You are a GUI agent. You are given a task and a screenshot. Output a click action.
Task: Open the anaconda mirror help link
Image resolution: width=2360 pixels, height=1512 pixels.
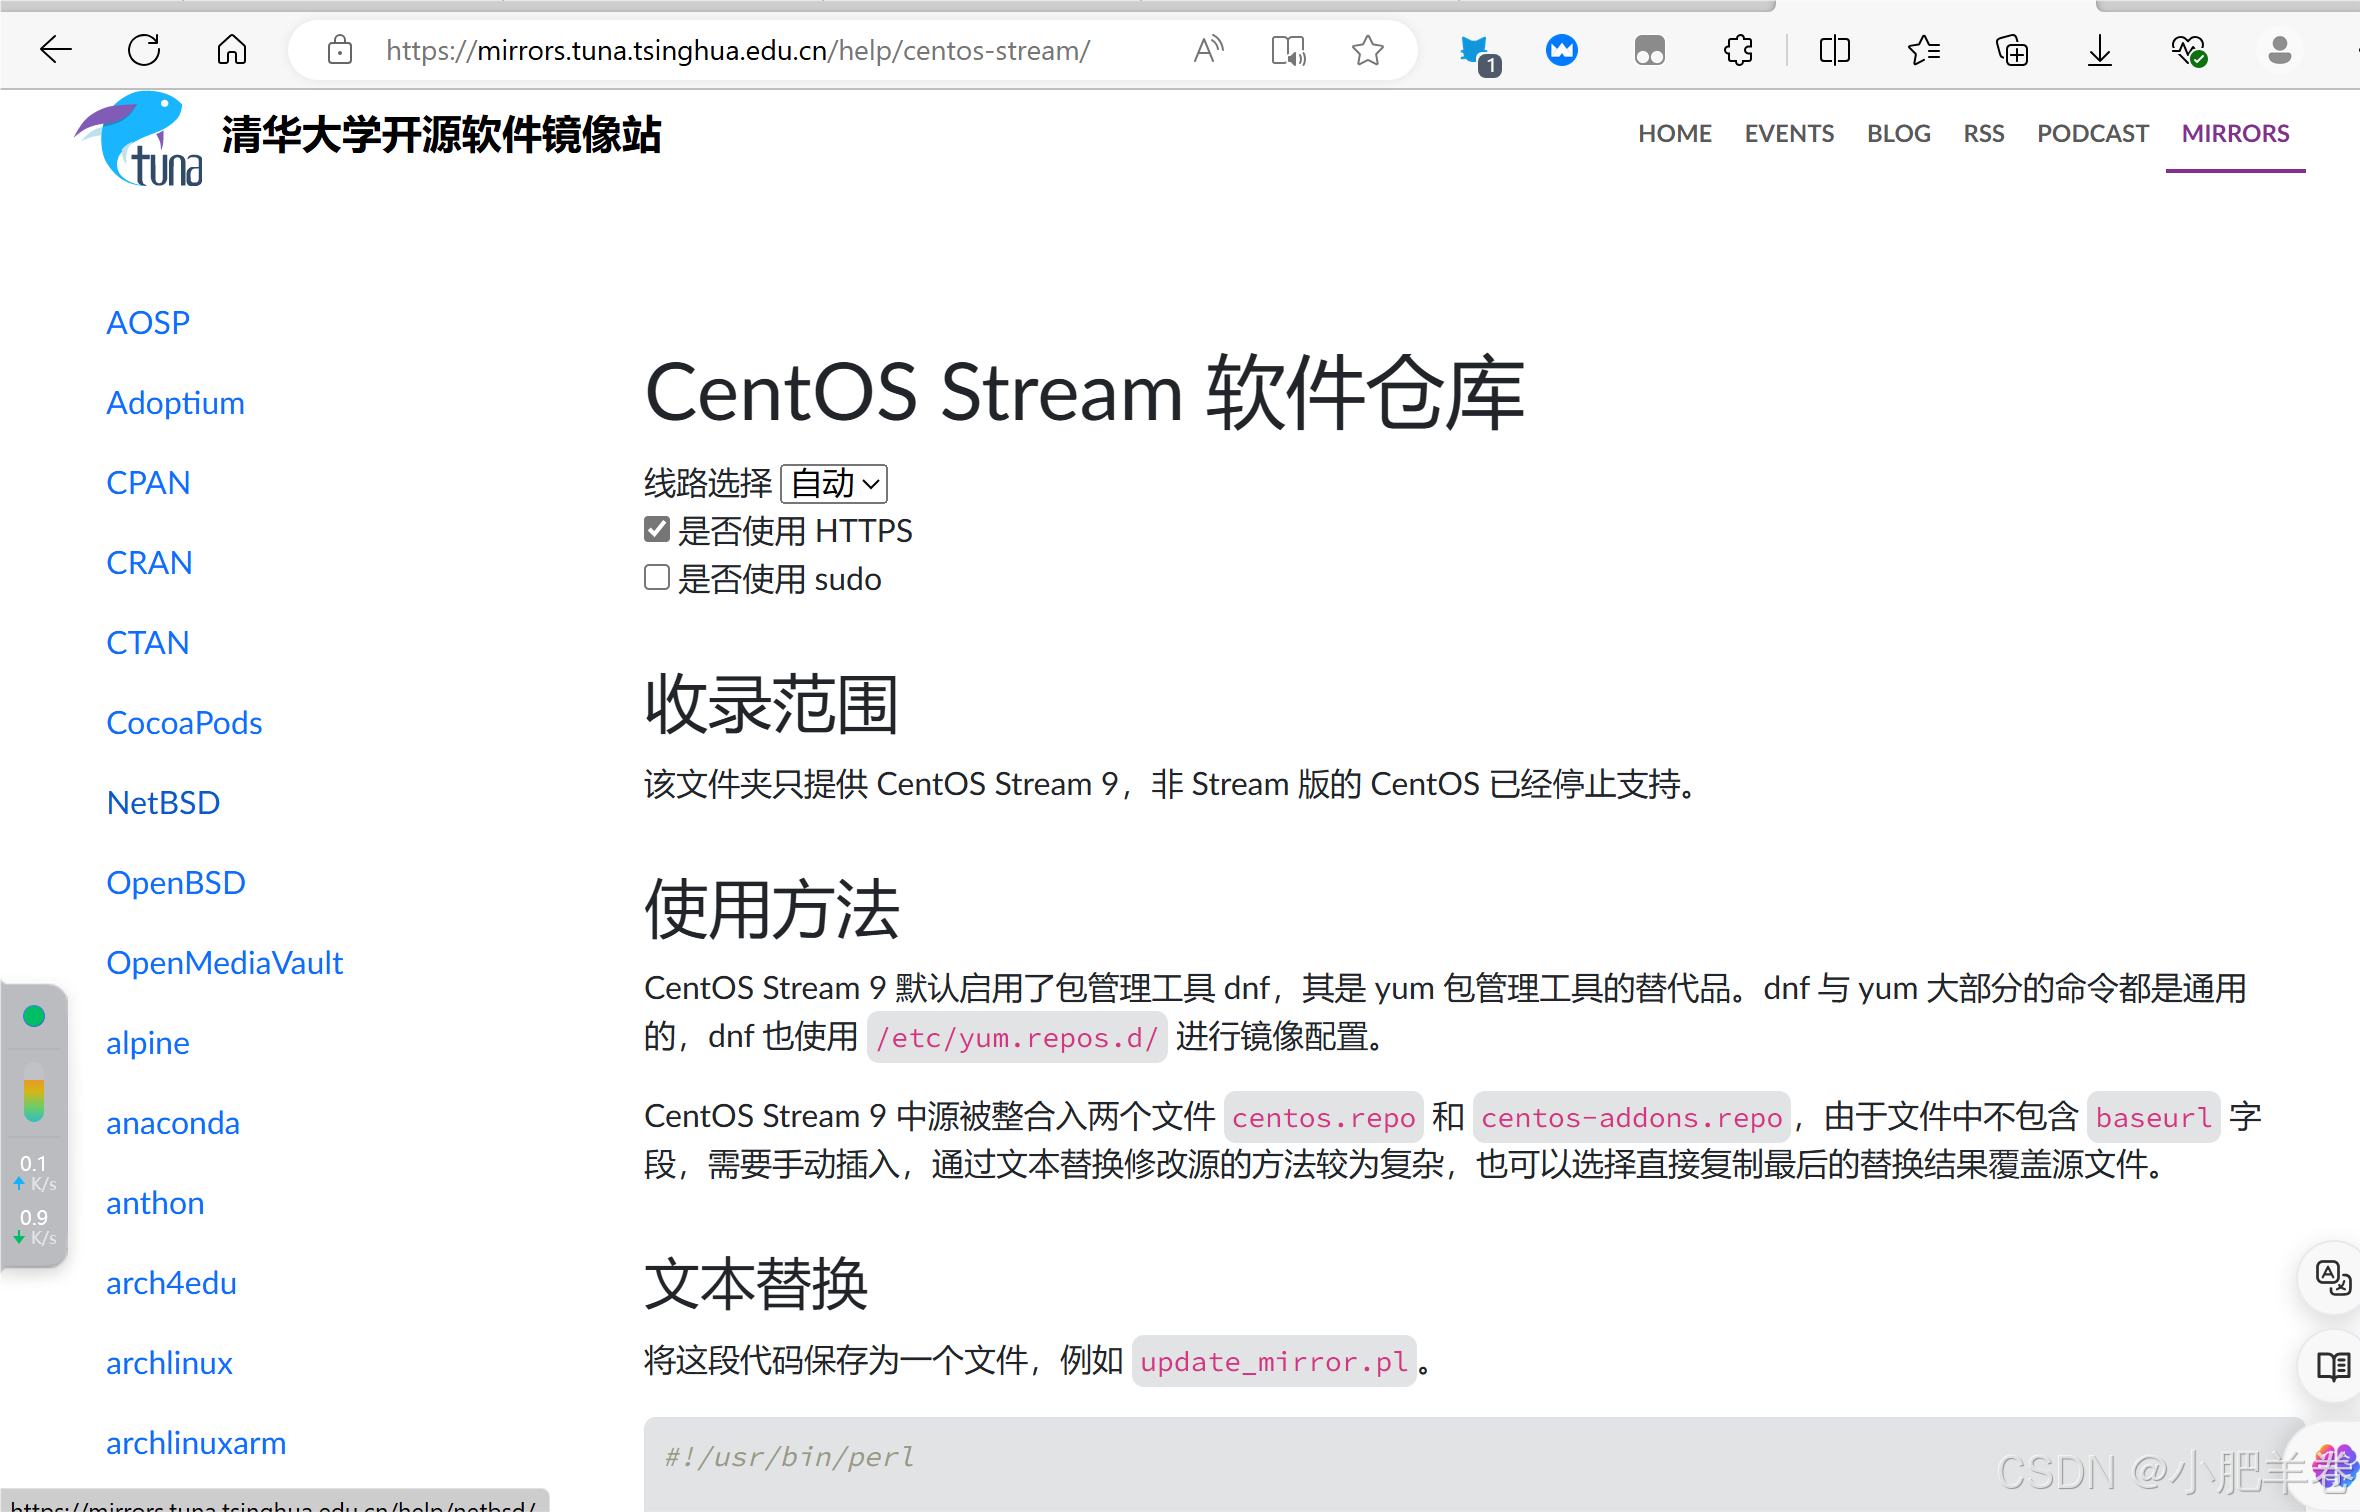pos(172,1122)
